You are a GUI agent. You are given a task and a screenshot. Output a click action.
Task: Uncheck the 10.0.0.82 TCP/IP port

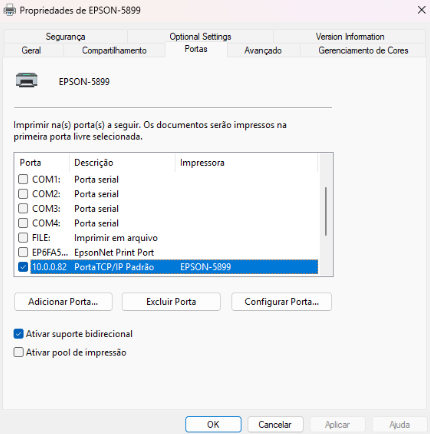click(x=23, y=267)
